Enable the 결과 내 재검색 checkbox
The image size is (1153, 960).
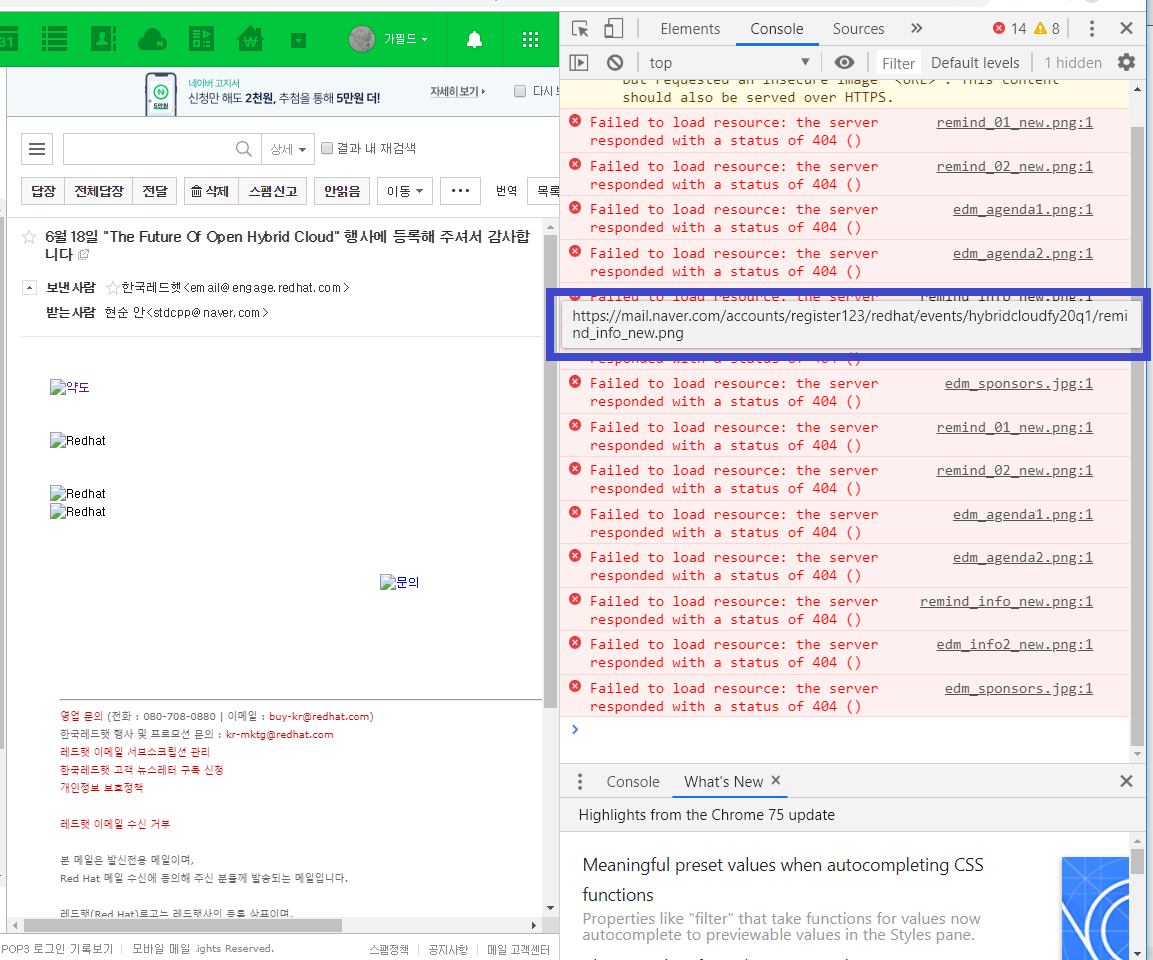[327, 148]
